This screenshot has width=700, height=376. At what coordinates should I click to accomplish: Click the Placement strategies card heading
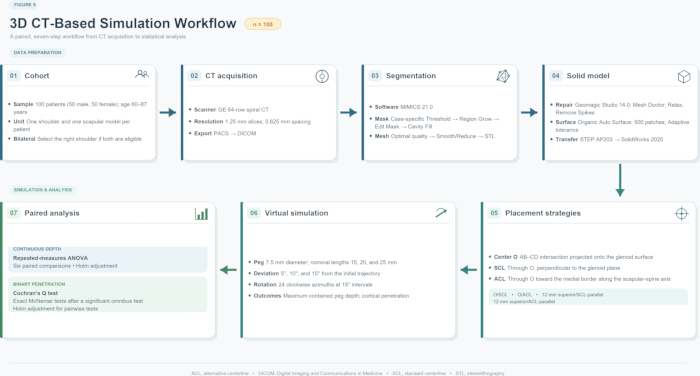tap(543, 213)
